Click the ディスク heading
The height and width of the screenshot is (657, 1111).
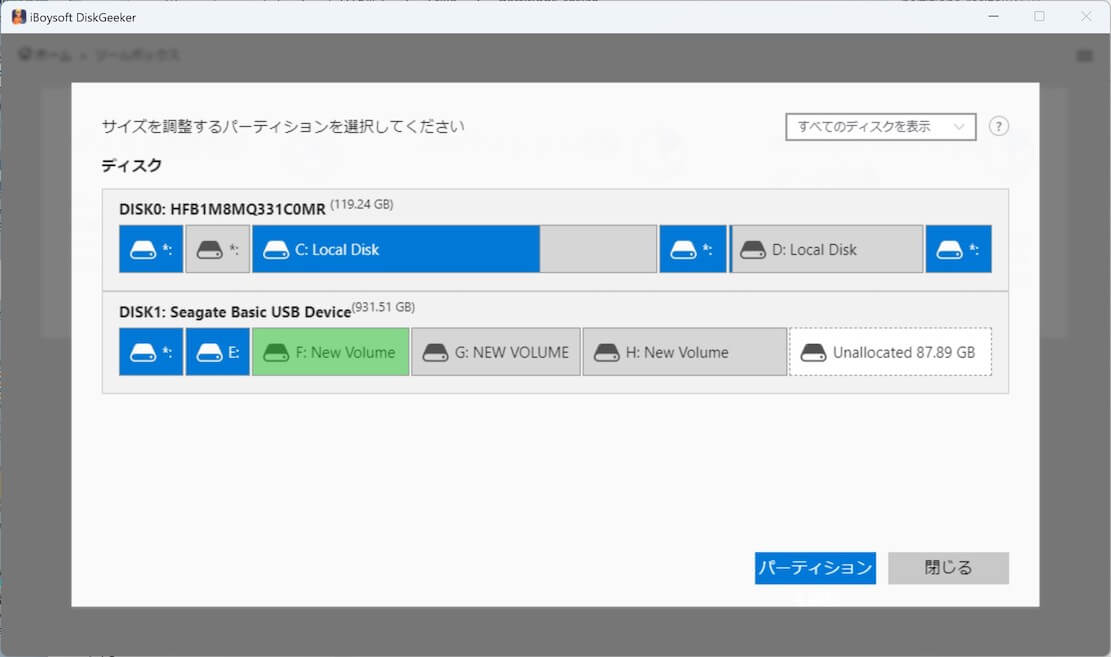132,165
